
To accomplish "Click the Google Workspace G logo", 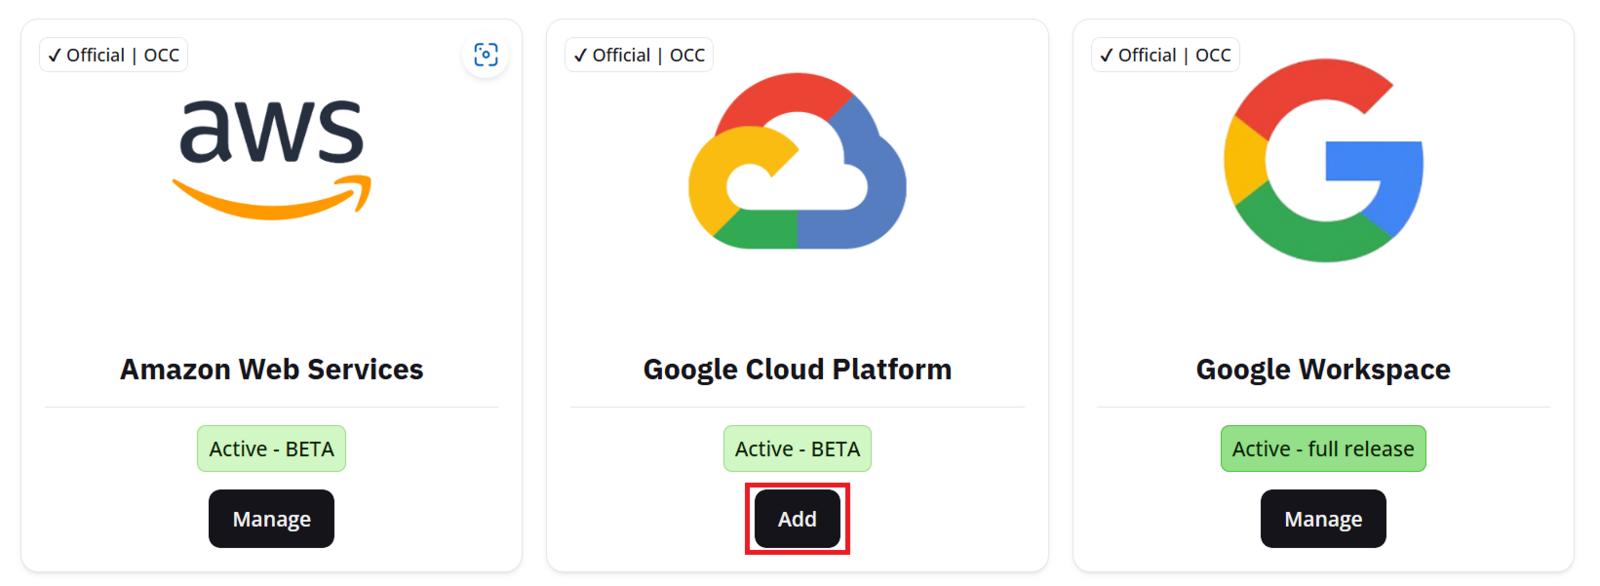I will point(1323,161).
